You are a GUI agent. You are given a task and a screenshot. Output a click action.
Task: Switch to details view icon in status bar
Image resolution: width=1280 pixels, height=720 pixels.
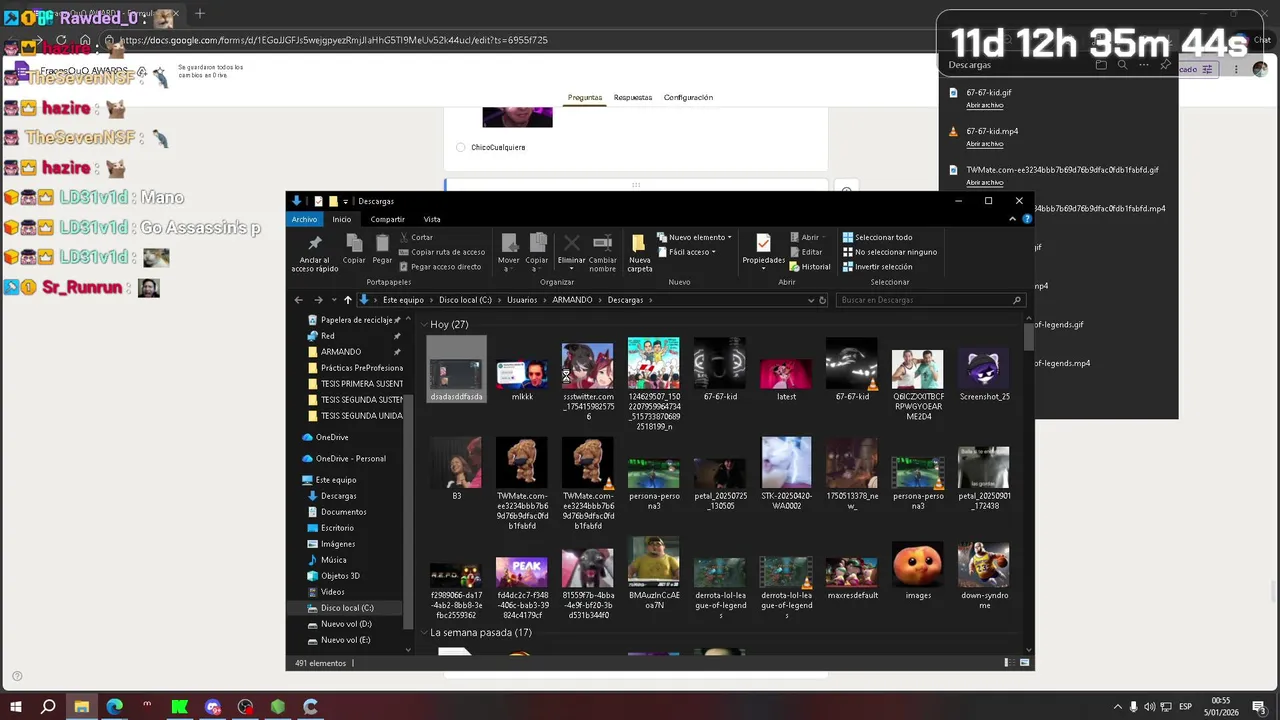pos(1008,663)
